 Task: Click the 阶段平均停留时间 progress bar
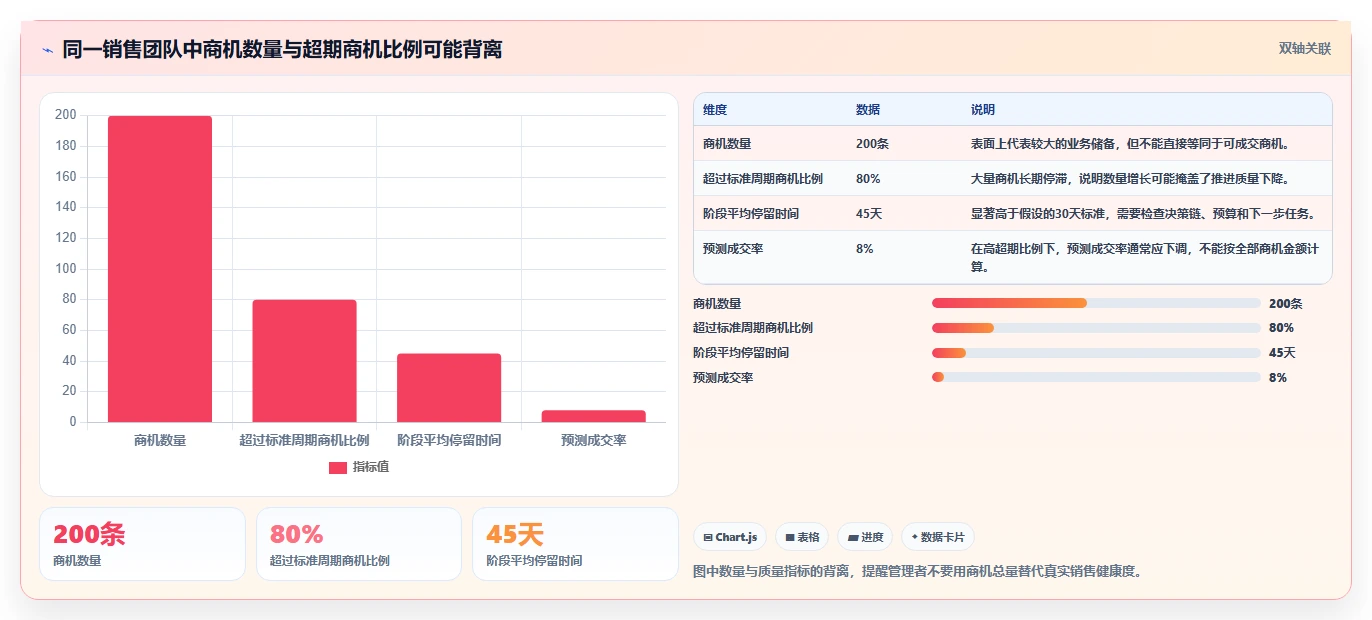click(1096, 353)
